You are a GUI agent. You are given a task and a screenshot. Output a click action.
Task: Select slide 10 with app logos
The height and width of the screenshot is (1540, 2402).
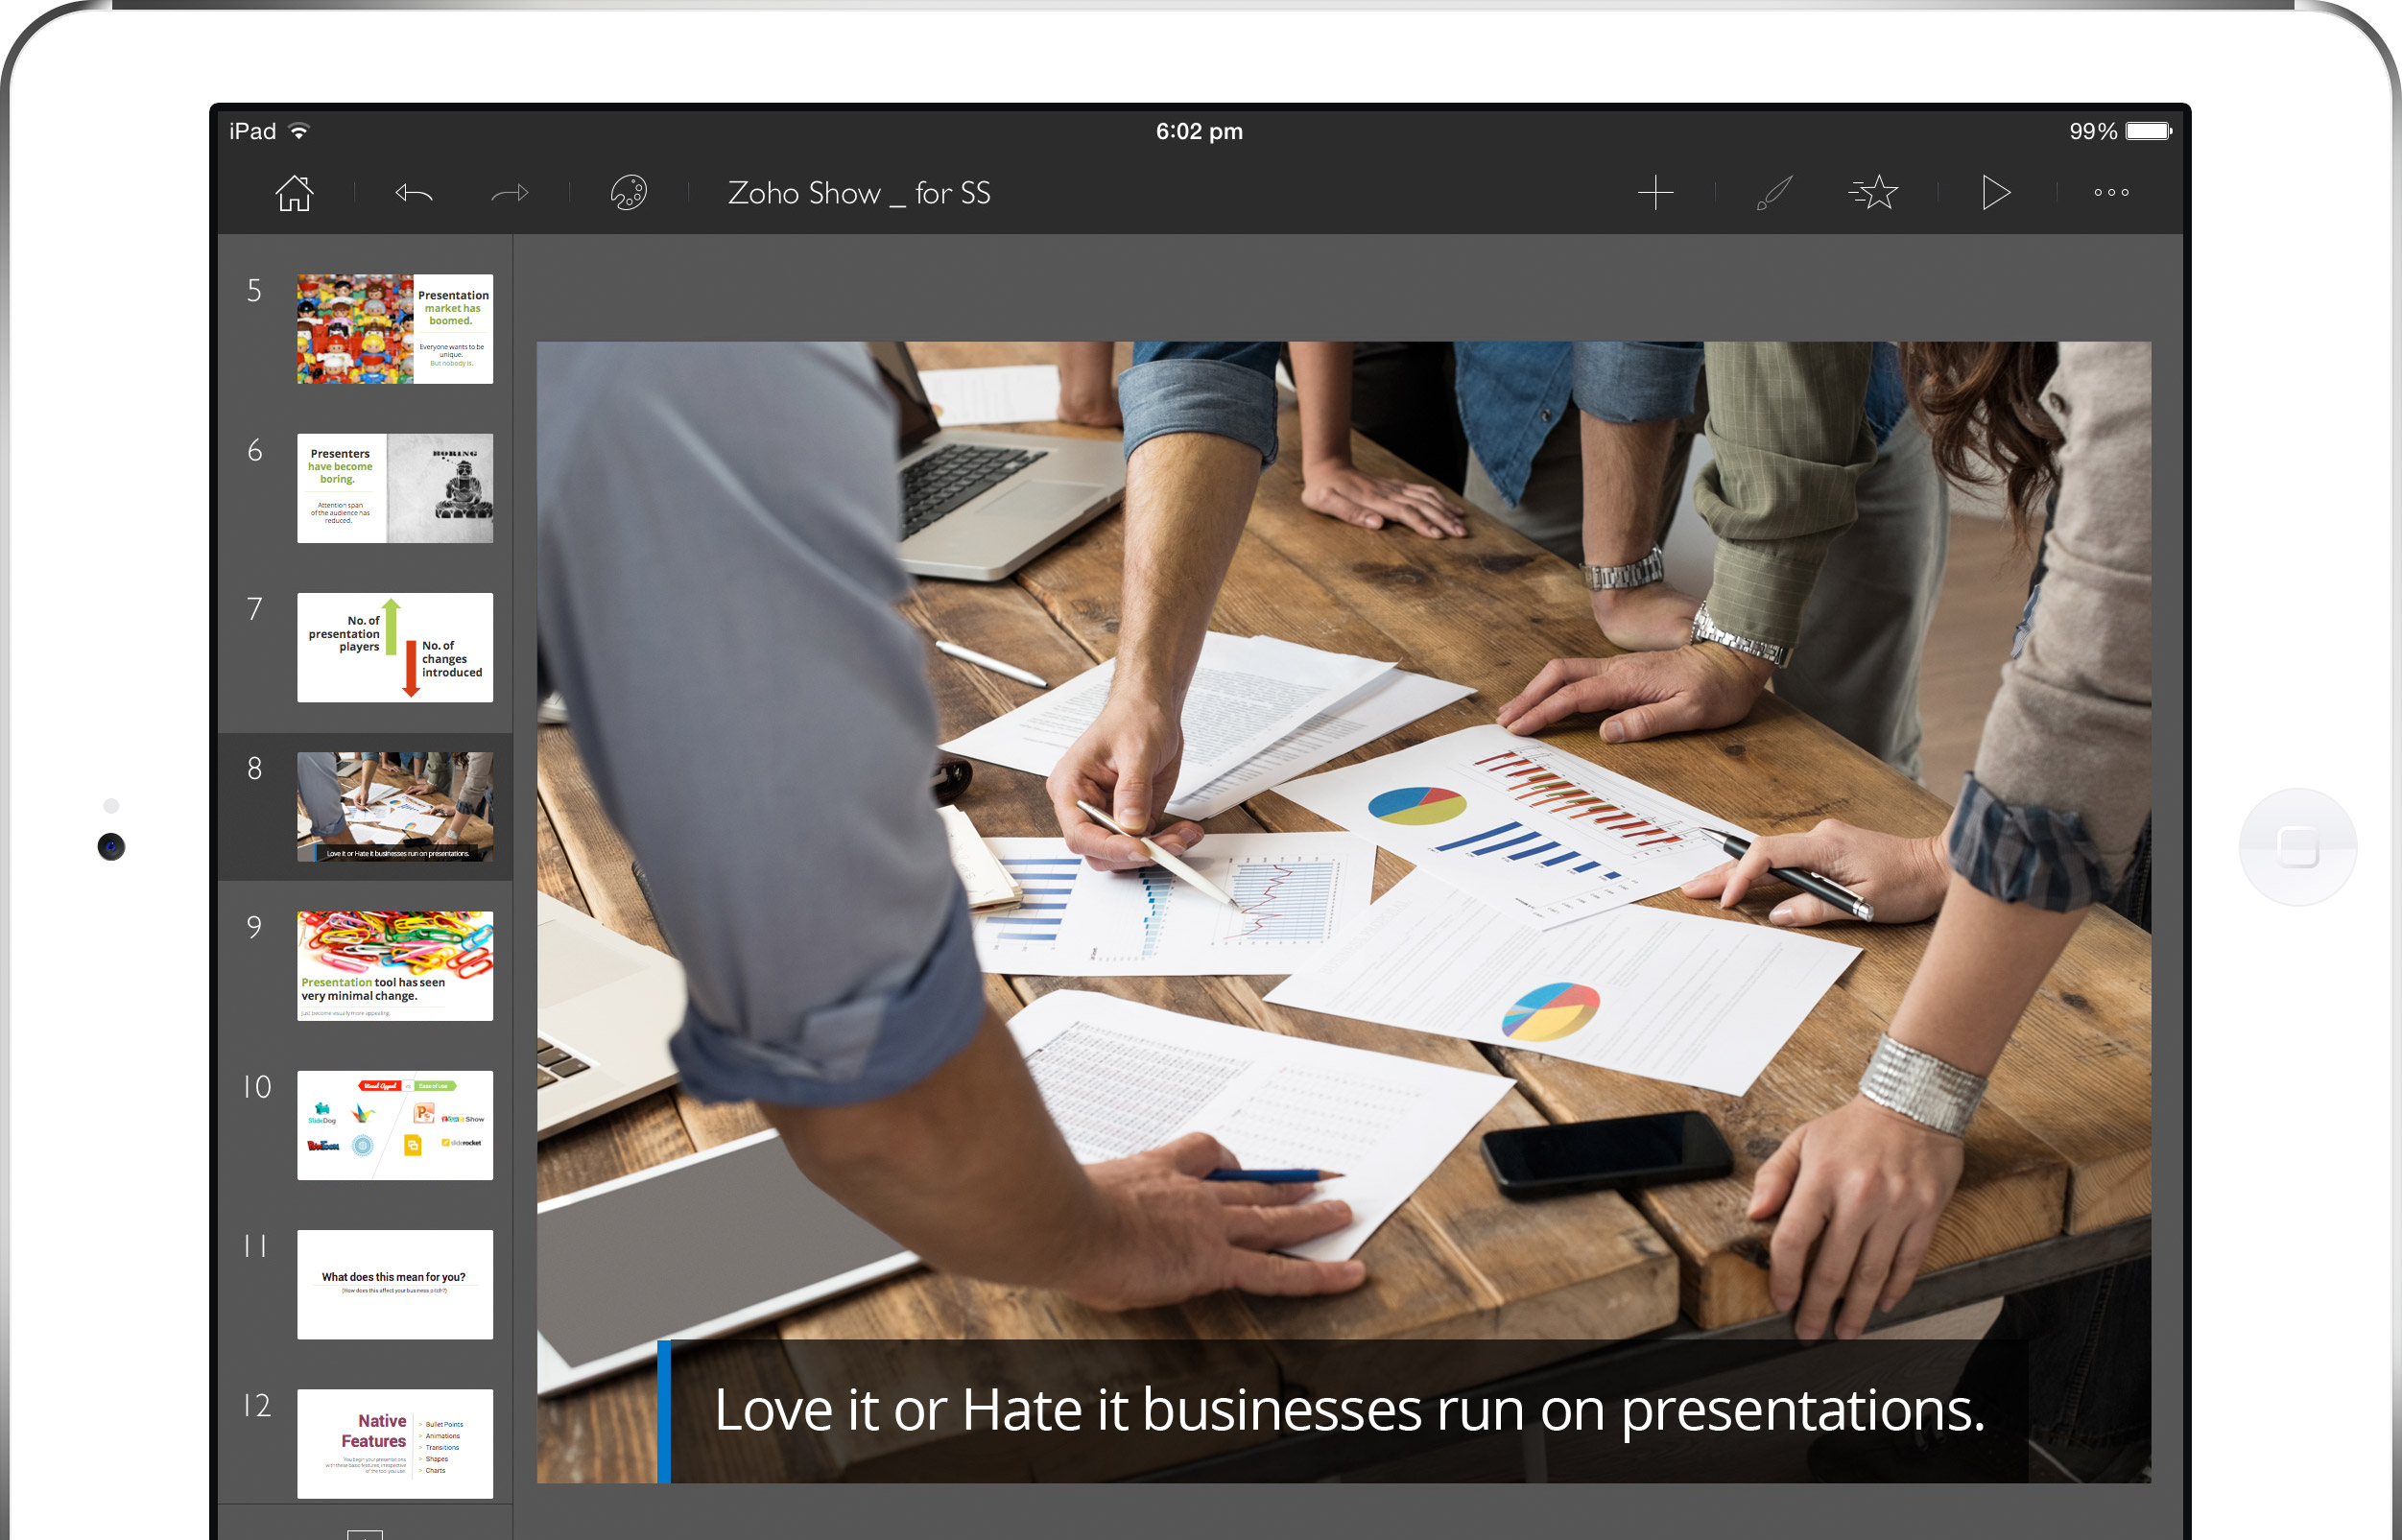[x=394, y=1125]
